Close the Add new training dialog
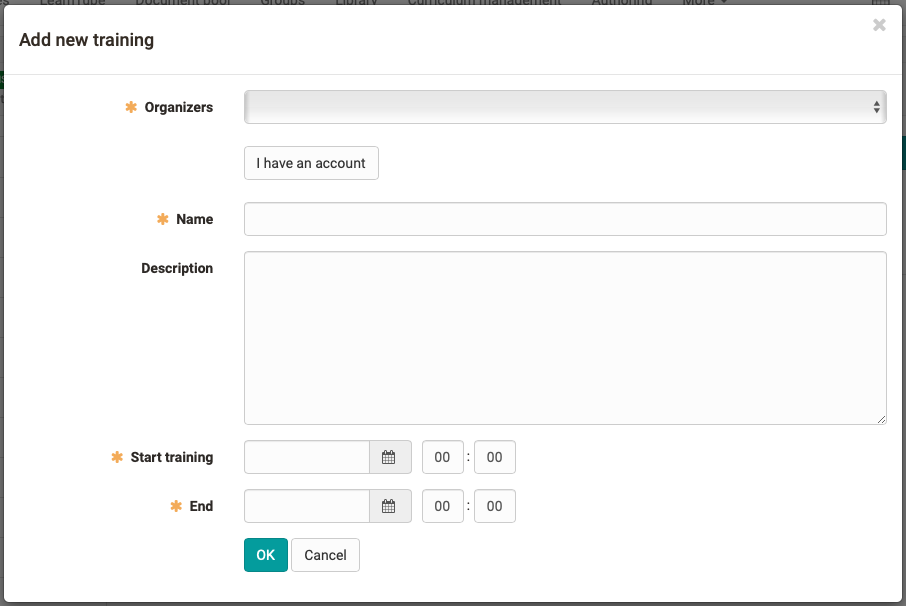 (879, 25)
